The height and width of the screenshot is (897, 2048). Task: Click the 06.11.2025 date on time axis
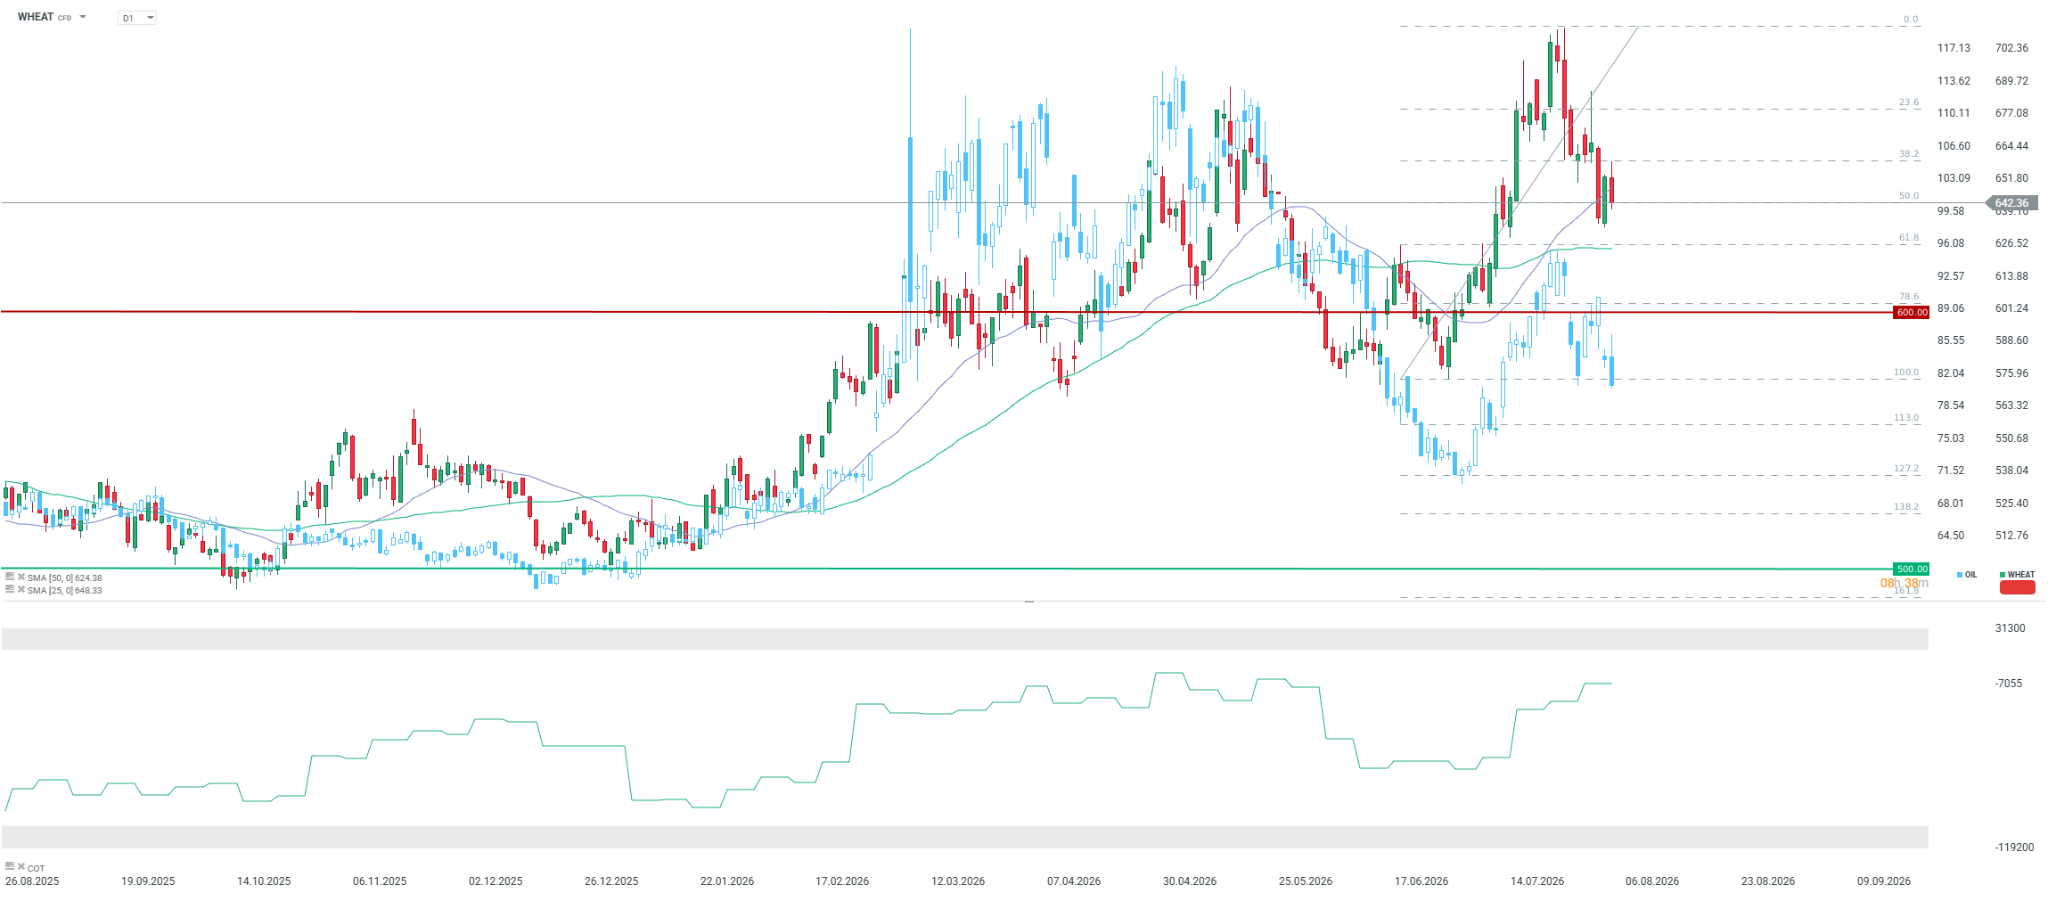point(380,881)
